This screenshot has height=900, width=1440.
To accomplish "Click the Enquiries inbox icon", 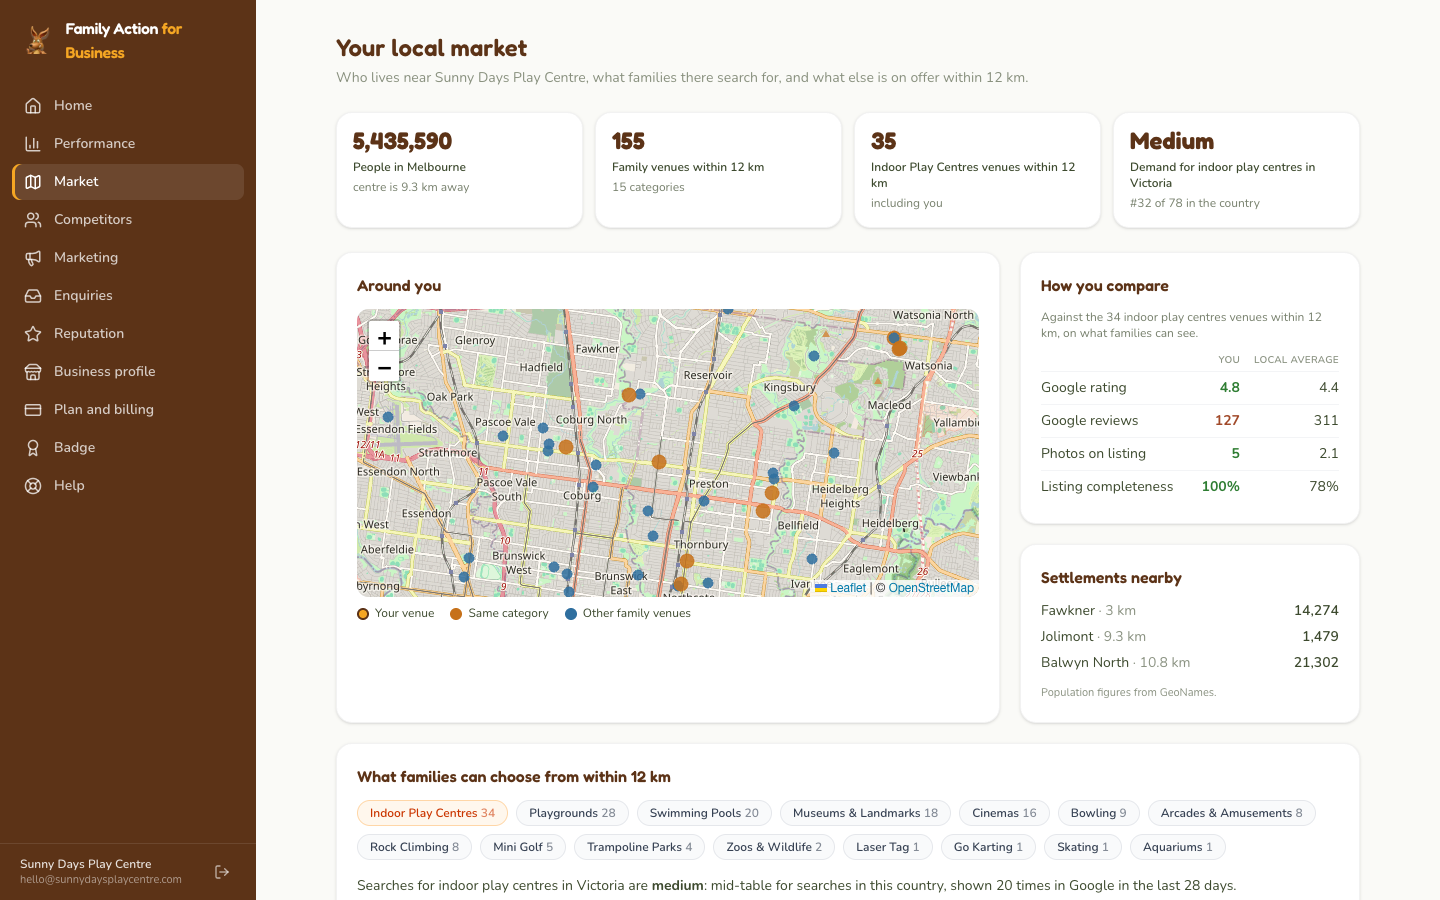I will click(33, 295).
